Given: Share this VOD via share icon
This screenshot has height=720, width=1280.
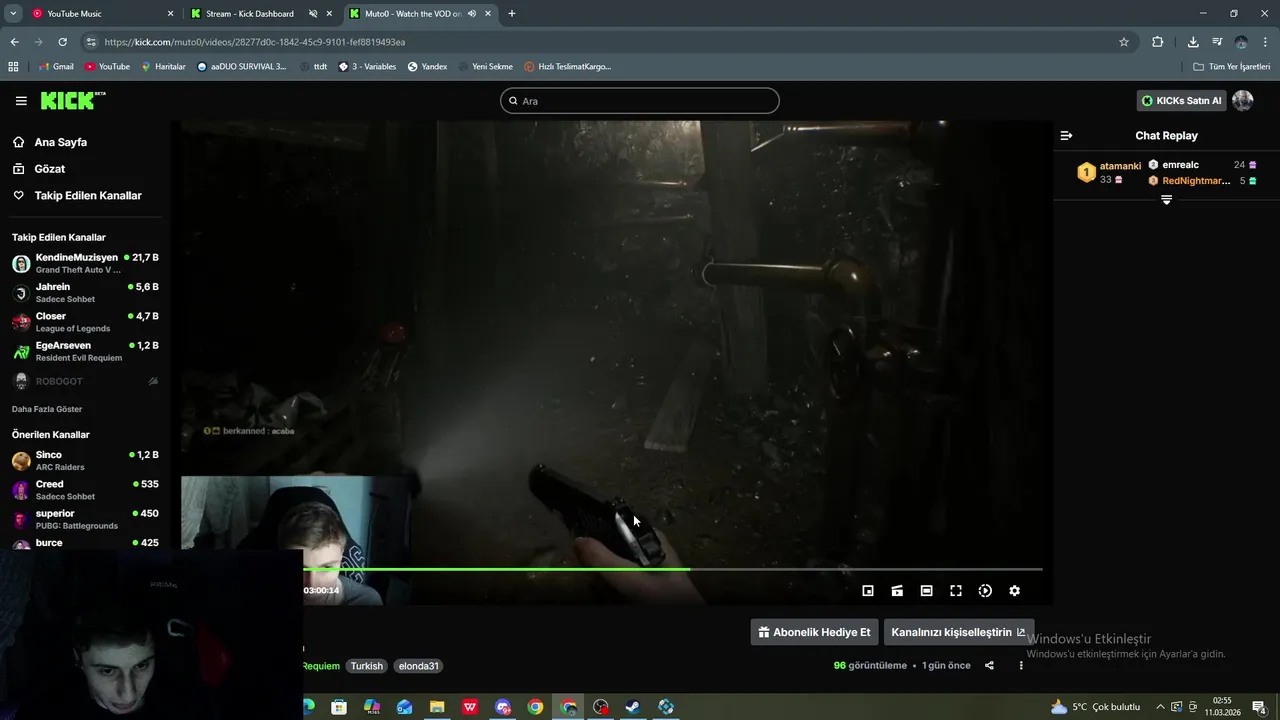Looking at the screenshot, I should point(989,666).
